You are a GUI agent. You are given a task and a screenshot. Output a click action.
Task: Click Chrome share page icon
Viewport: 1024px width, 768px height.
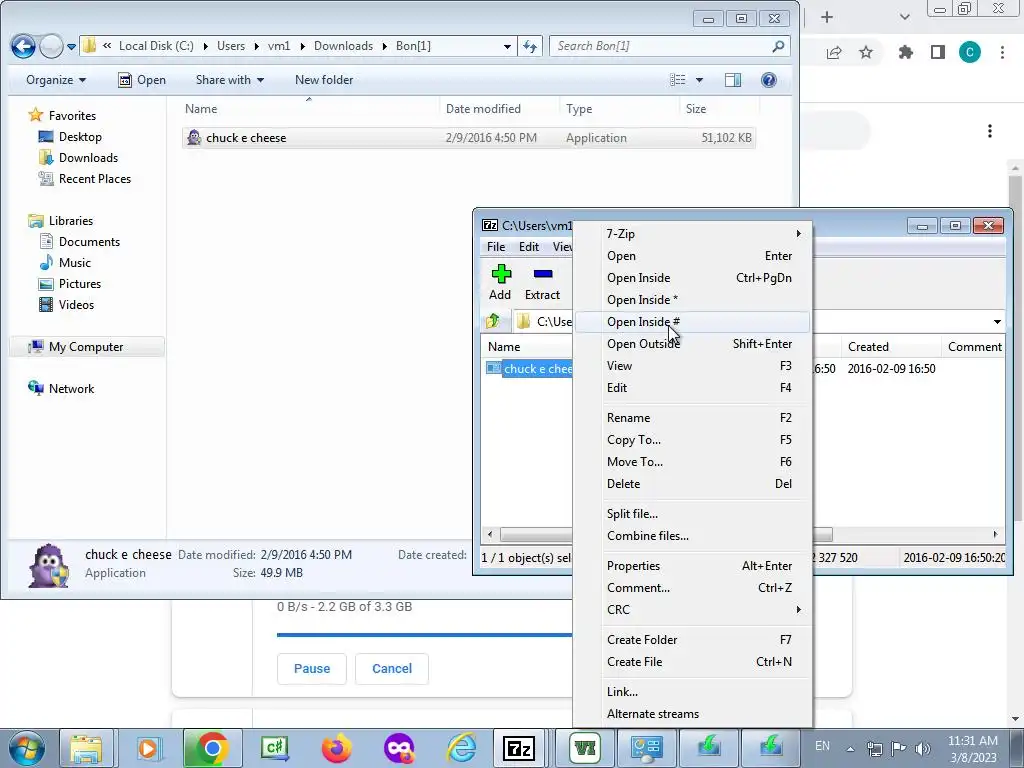click(834, 52)
